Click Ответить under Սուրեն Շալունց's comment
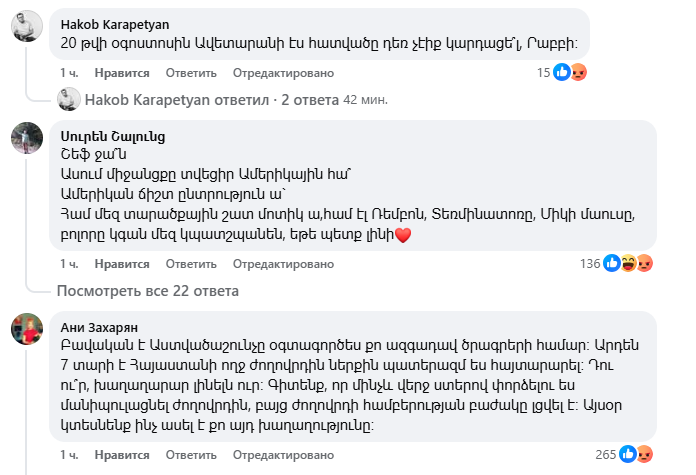Image resolution: width=696 pixels, height=475 pixels. coord(184,264)
